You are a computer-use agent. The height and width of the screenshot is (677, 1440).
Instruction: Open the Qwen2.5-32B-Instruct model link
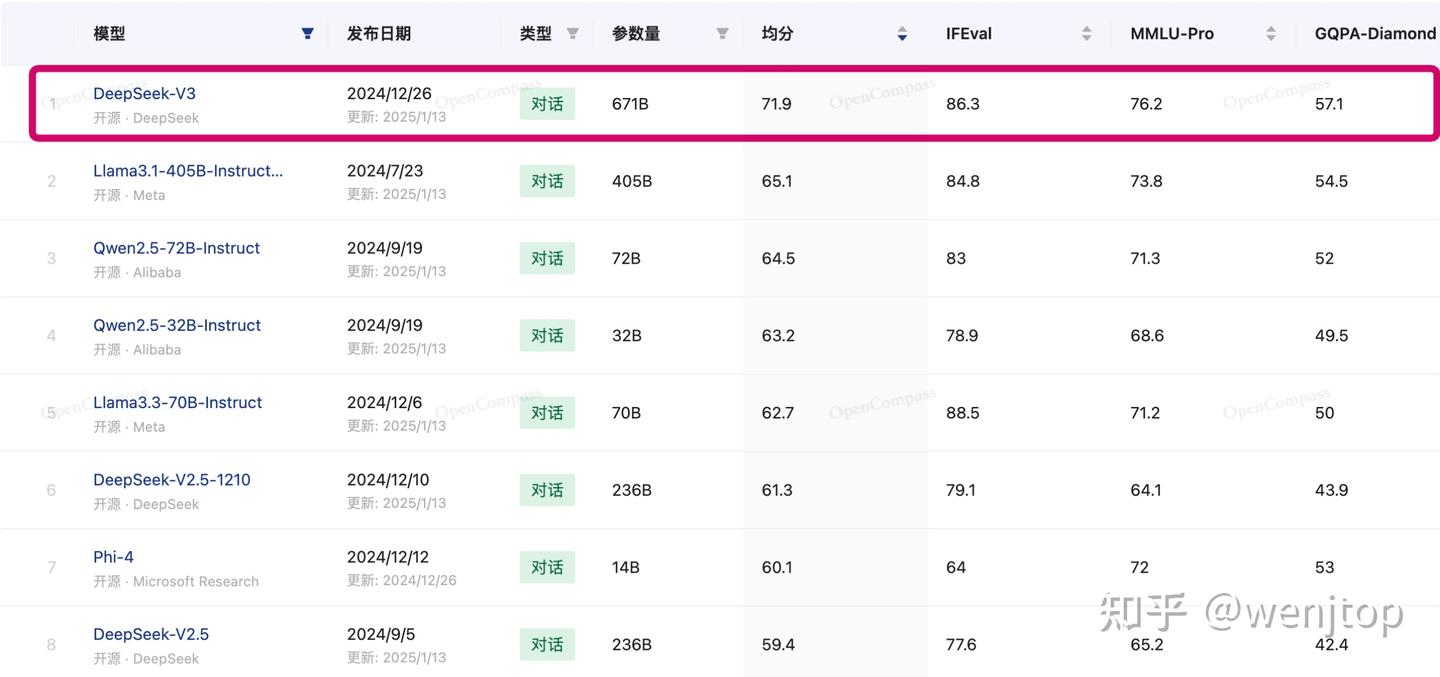(x=177, y=325)
